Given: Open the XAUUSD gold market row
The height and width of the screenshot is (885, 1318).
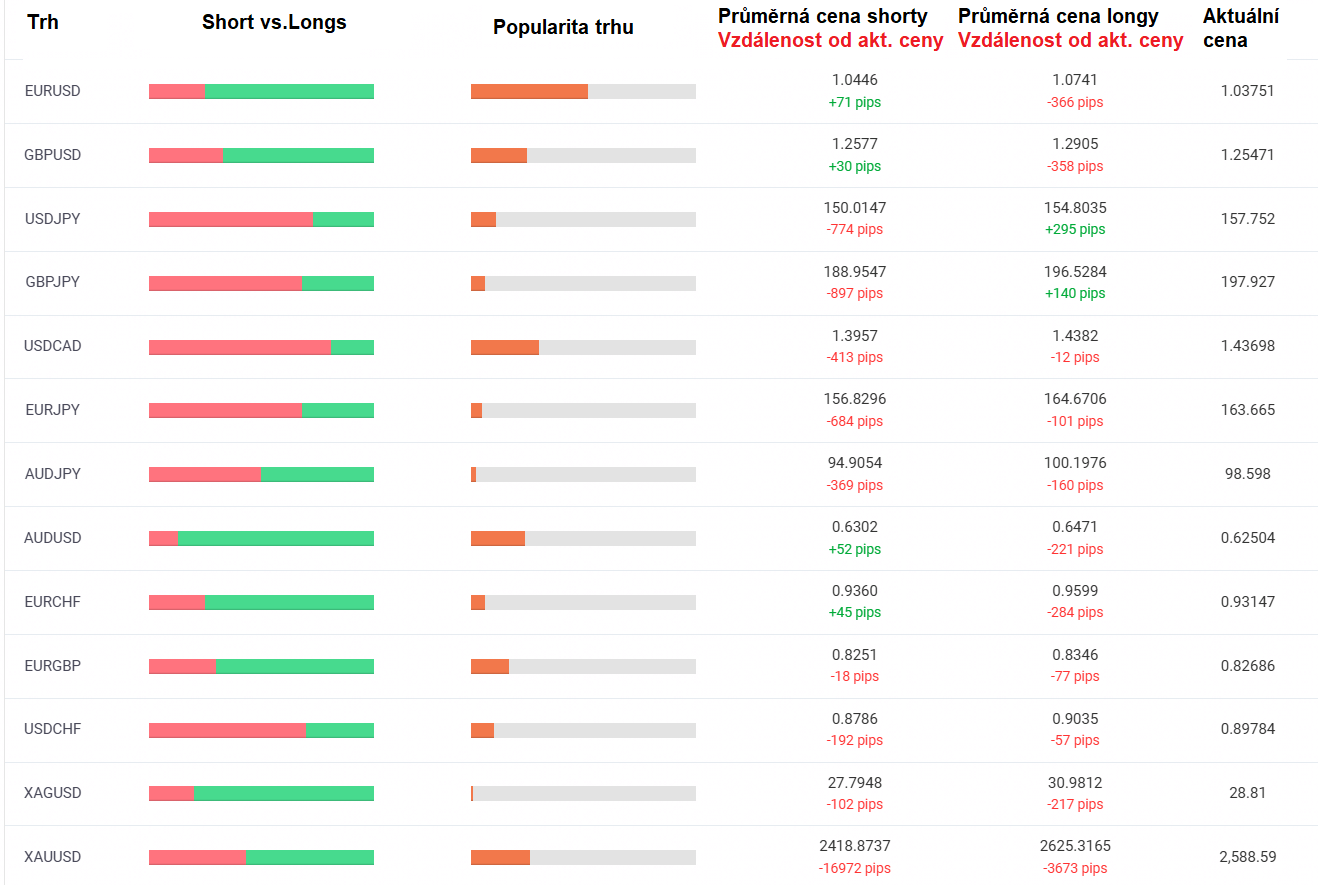Looking at the screenshot, I should coord(52,857).
